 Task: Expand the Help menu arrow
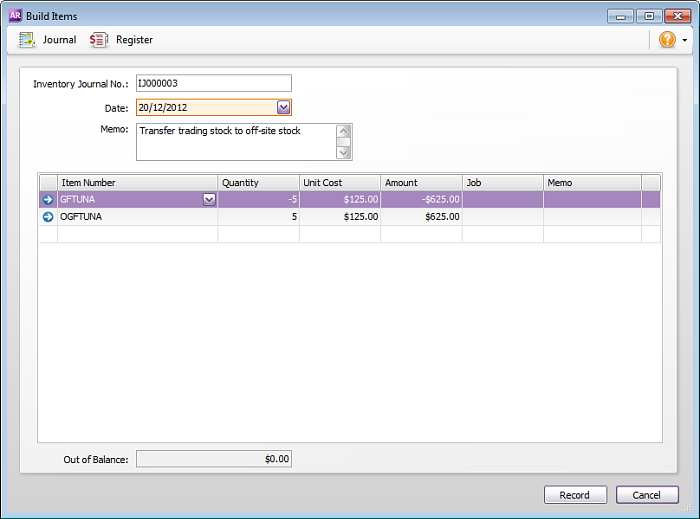(x=685, y=41)
